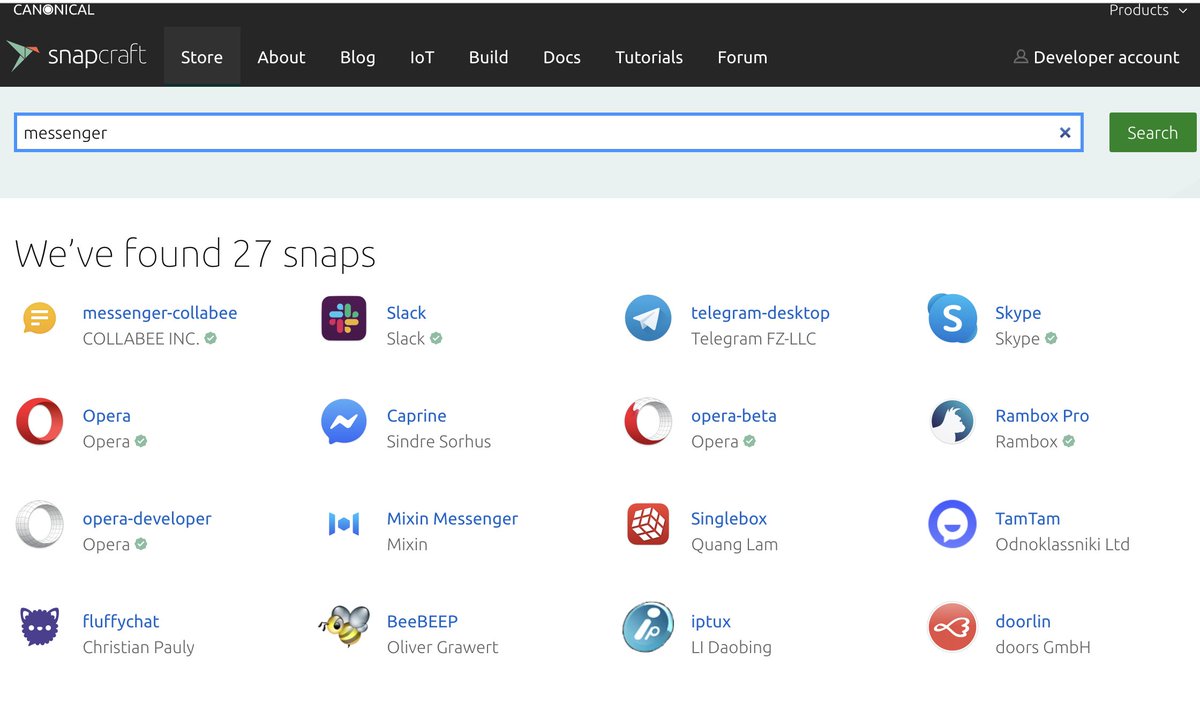Click the fluffychat purple icon
Viewport: 1200px width, 704px height.
pyautogui.click(x=40, y=627)
